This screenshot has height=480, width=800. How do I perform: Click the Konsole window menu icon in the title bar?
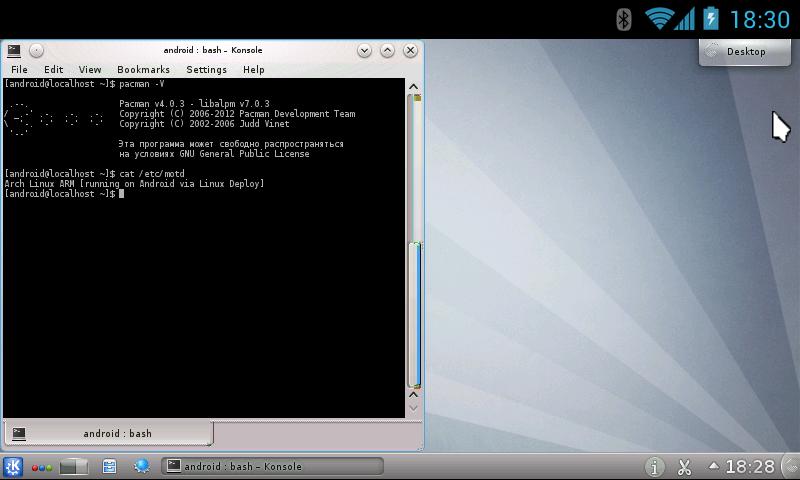13,50
